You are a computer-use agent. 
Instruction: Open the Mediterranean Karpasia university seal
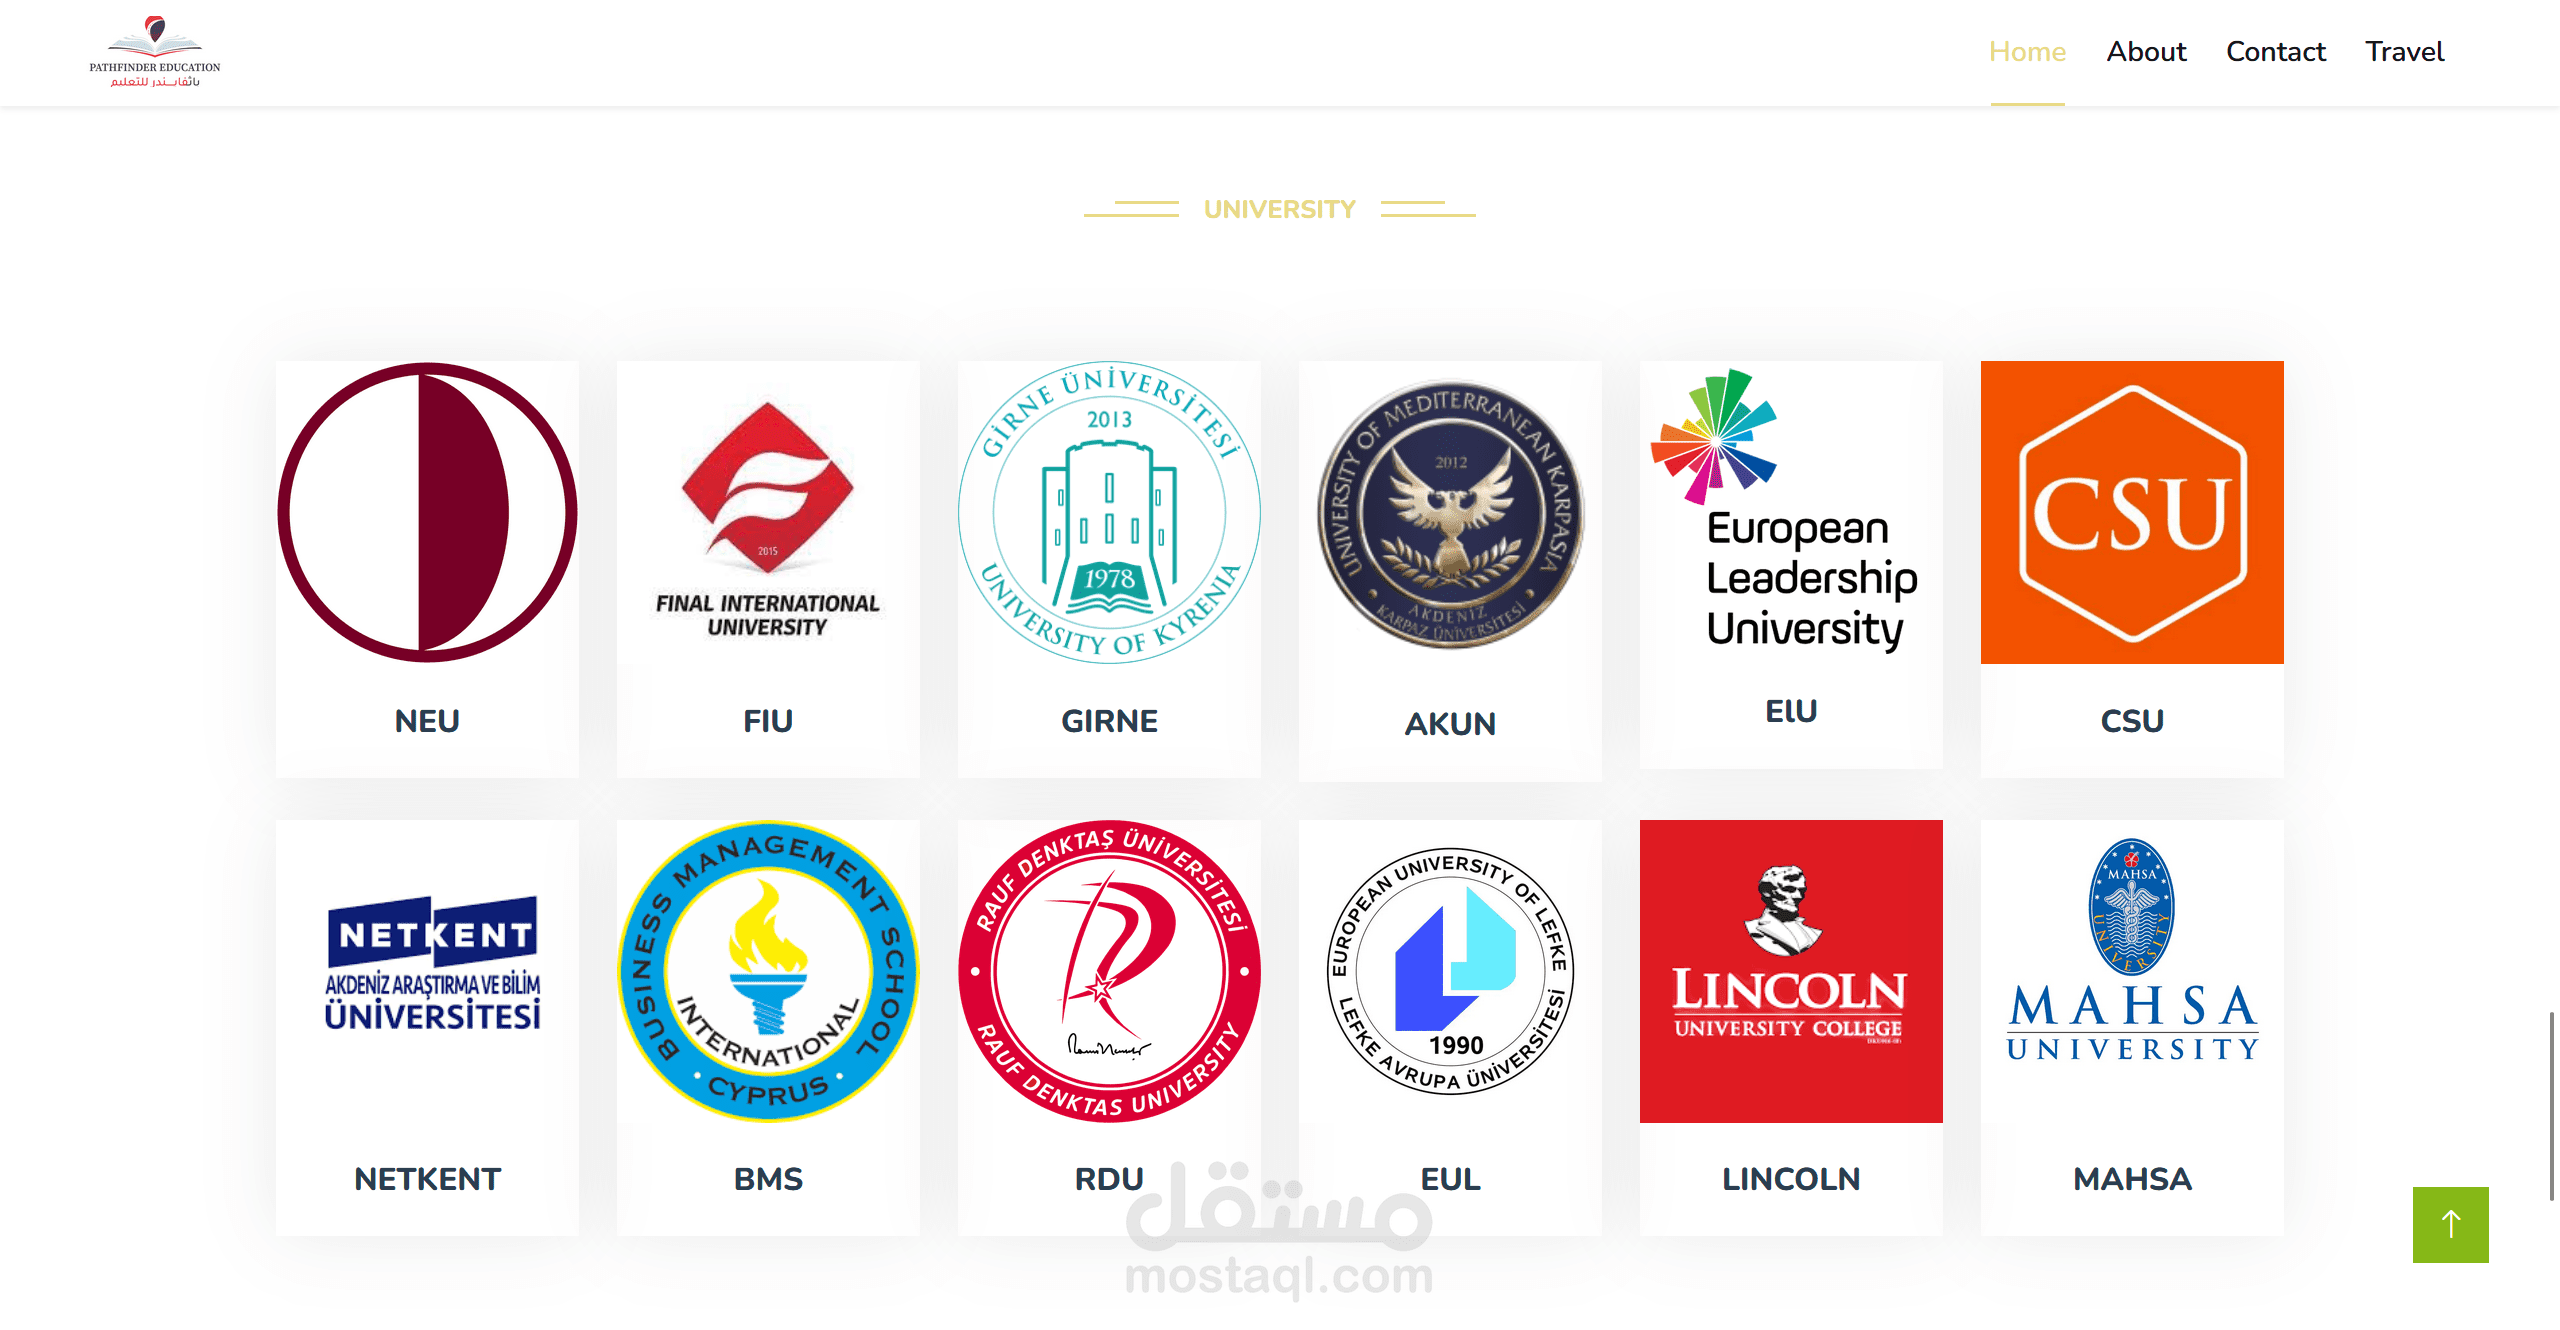point(1450,514)
